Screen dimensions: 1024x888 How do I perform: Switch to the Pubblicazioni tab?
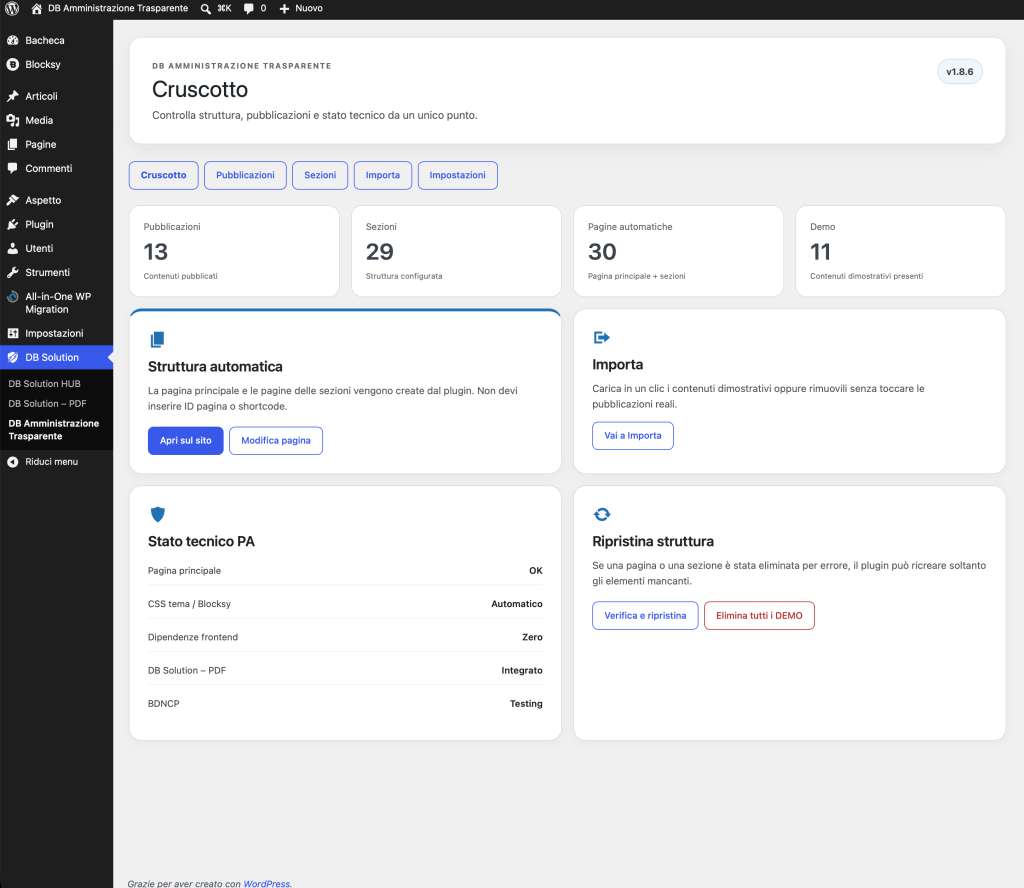pyautogui.click(x=246, y=176)
